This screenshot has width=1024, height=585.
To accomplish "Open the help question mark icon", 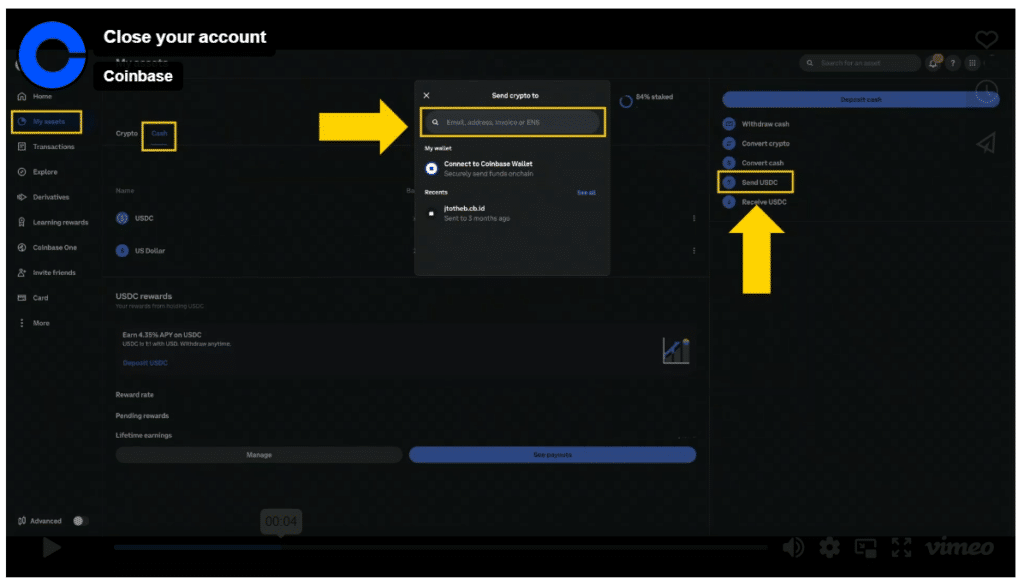I will 953,63.
